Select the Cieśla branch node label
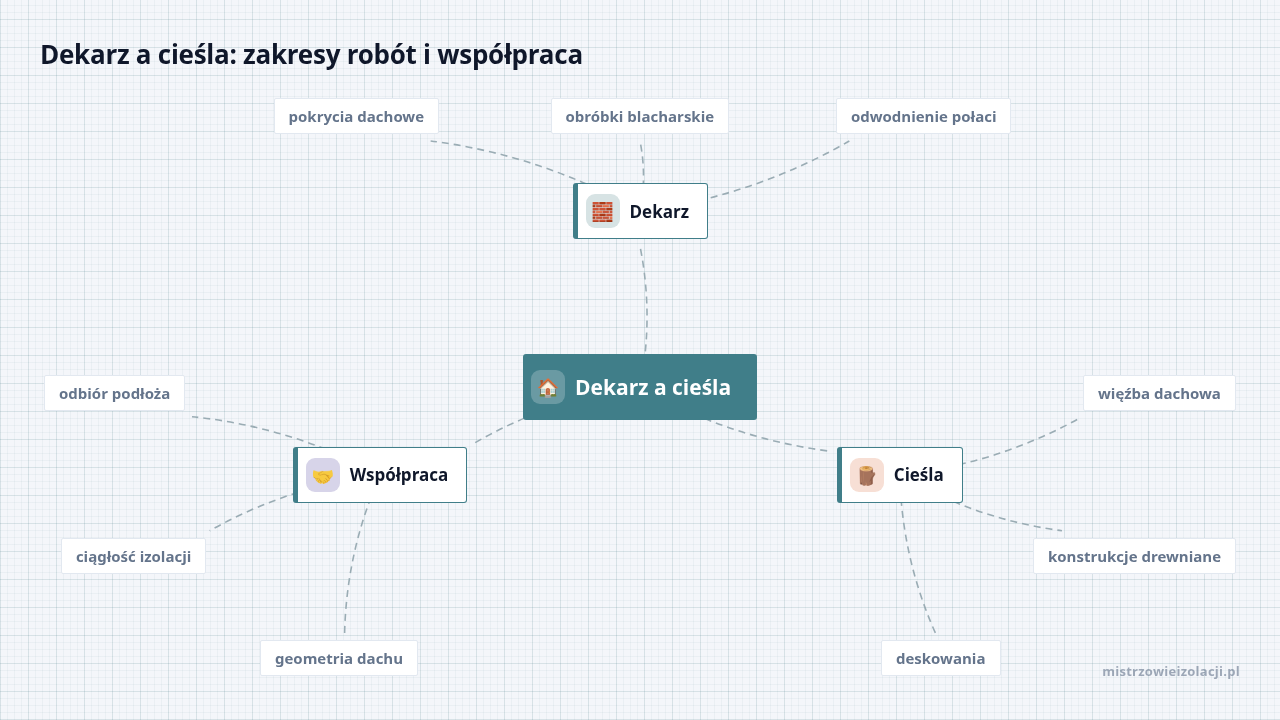The width and height of the screenshot is (1280, 720). [x=919, y=475]
